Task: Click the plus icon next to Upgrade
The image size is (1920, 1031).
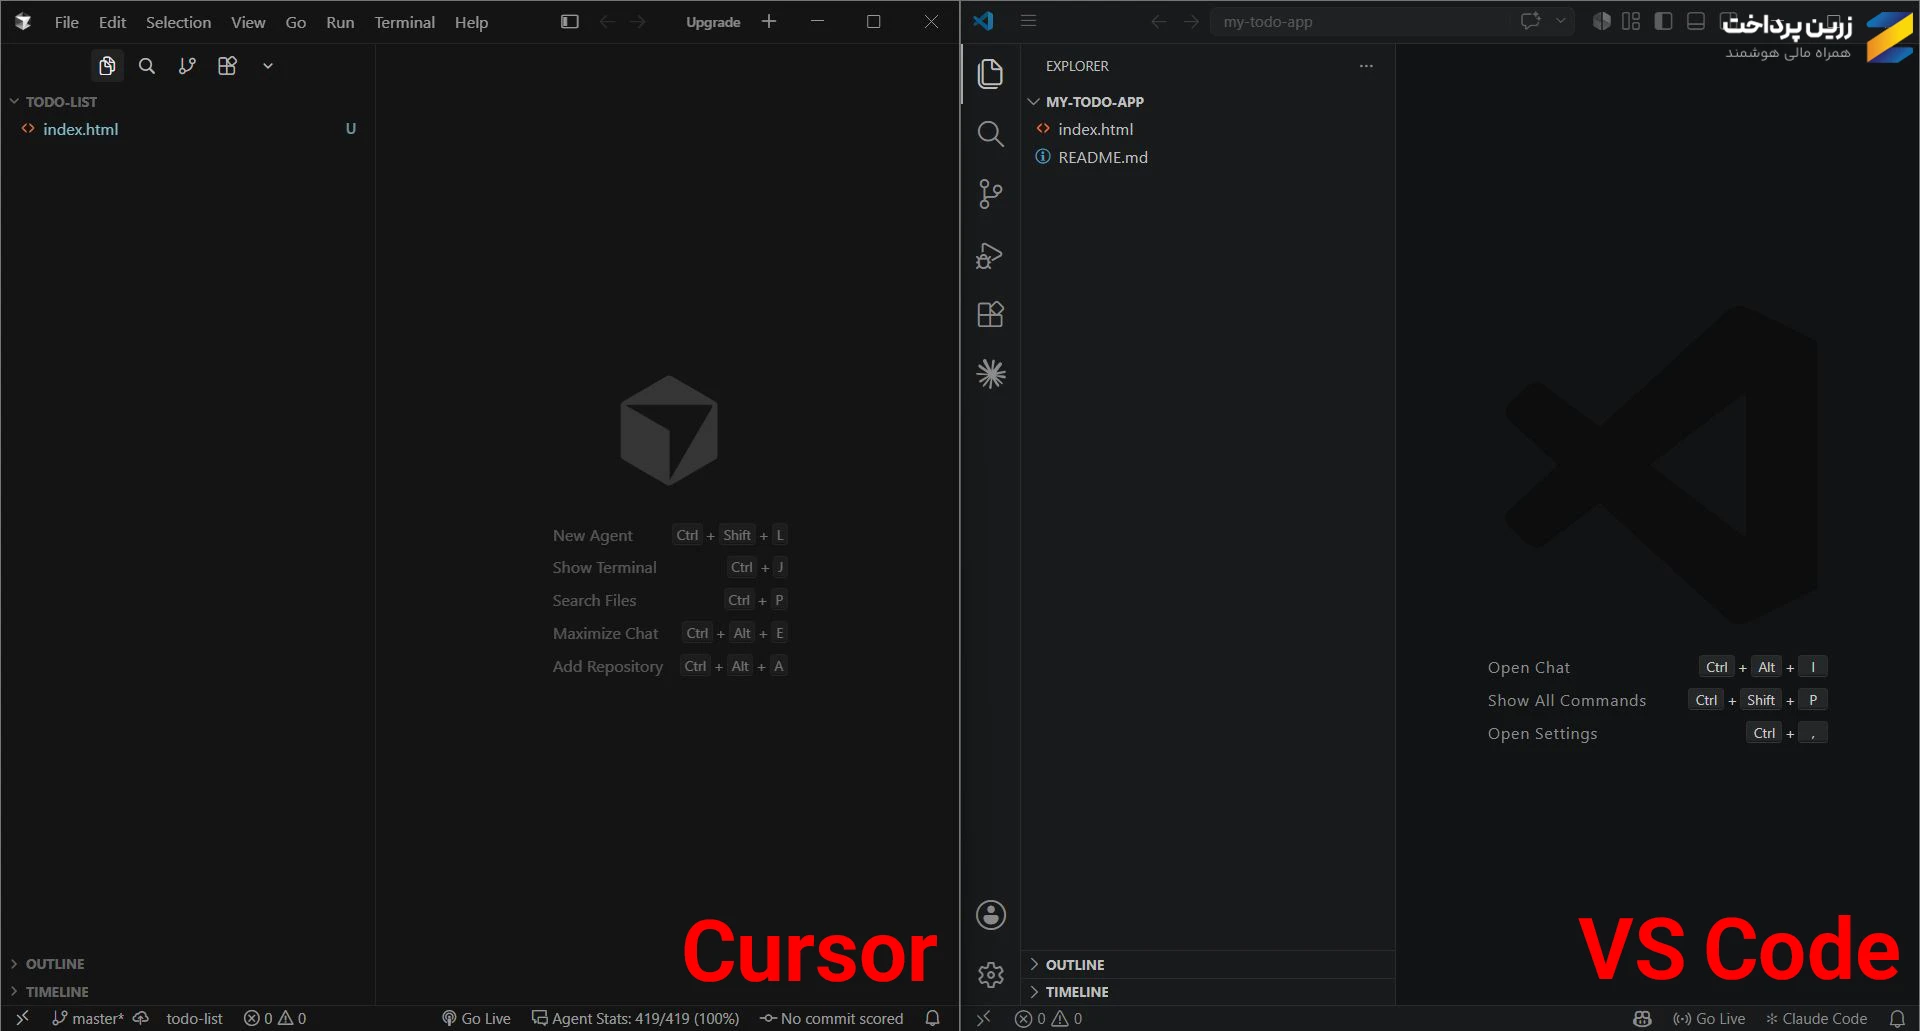Action: 769,21
